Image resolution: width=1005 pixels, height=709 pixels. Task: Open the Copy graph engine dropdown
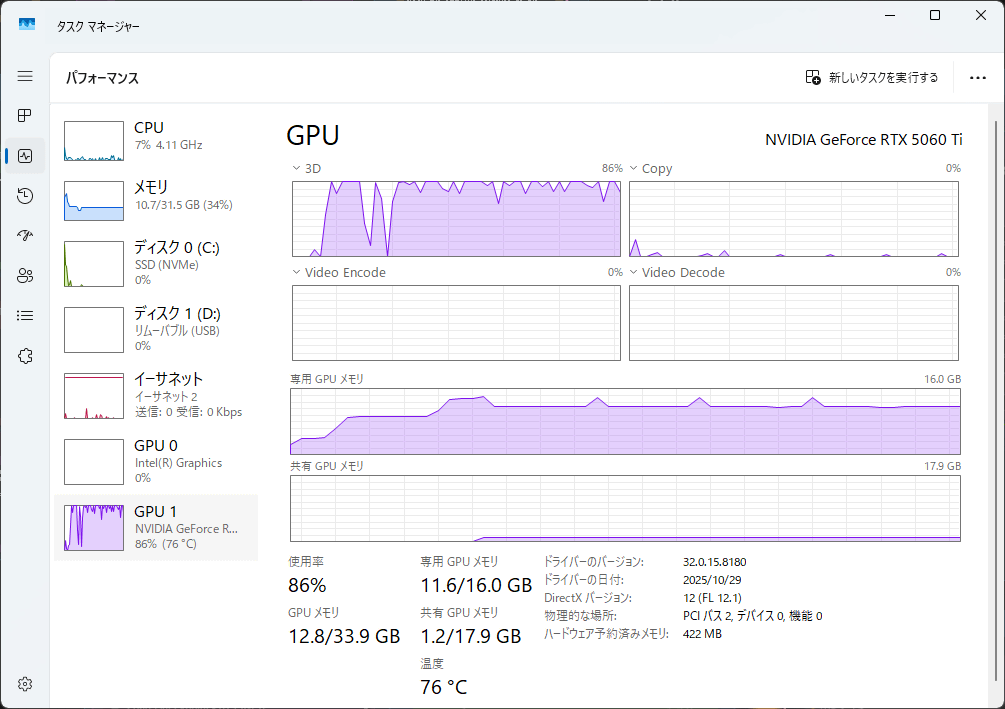(649, 169)
